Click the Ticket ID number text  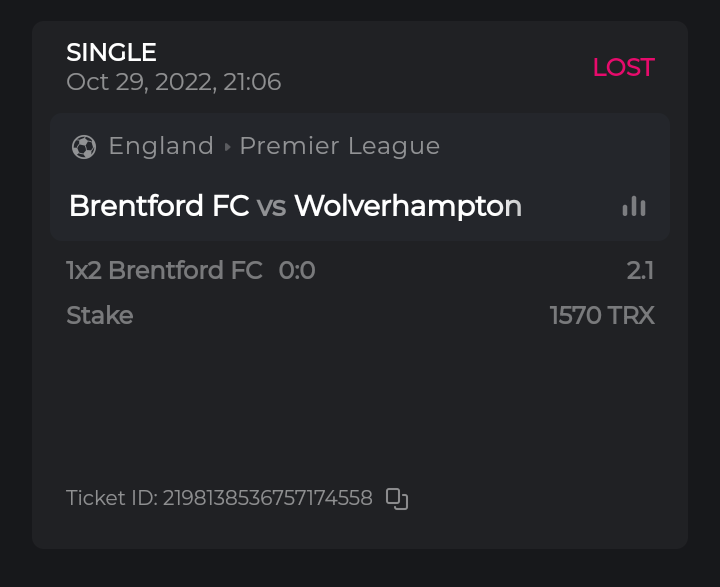(x=267, y=498)
